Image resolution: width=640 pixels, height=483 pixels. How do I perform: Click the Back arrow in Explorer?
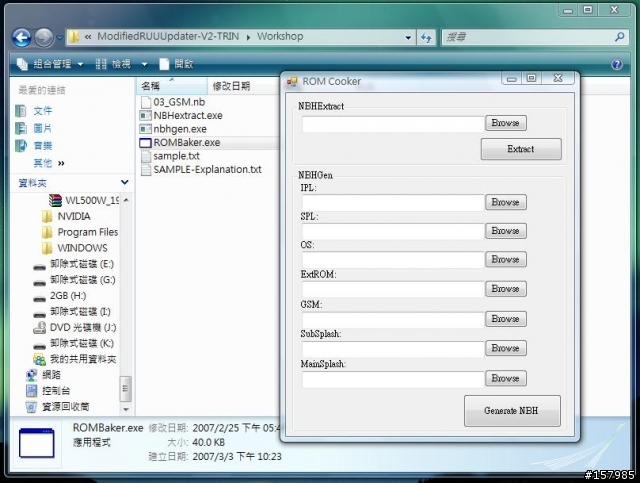pos(22,38)
